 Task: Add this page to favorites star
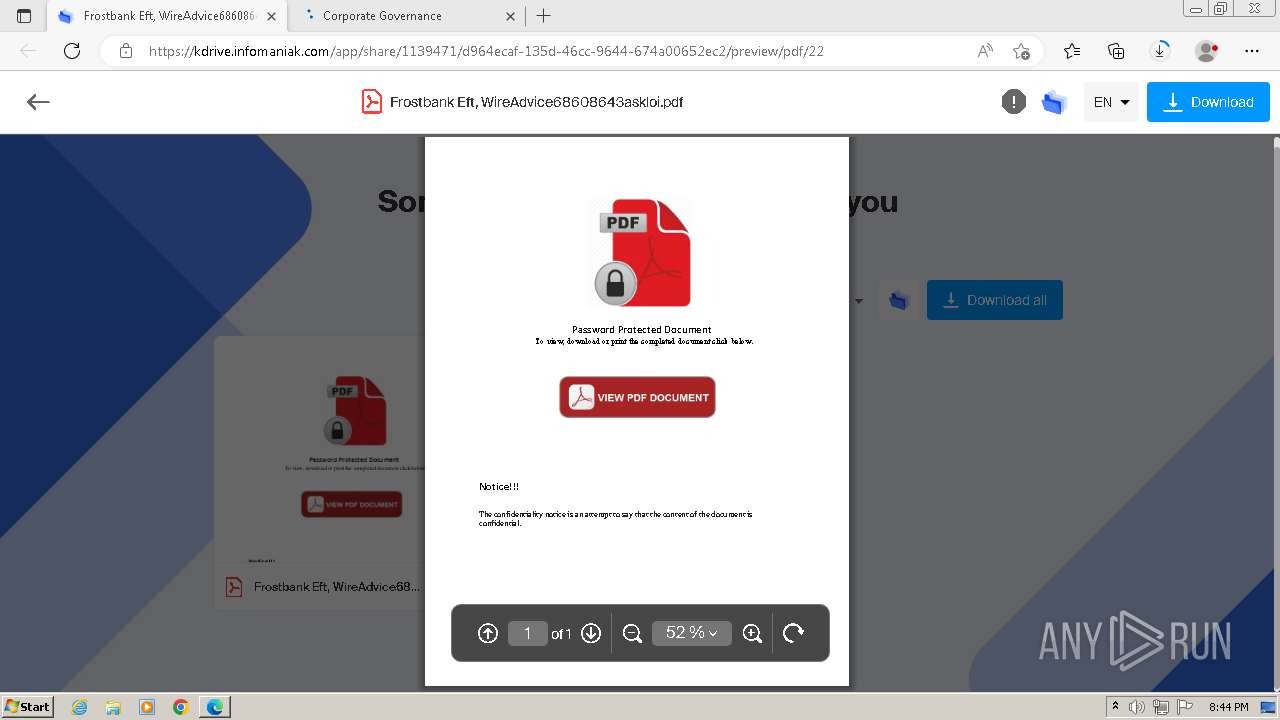(1021, 51)
